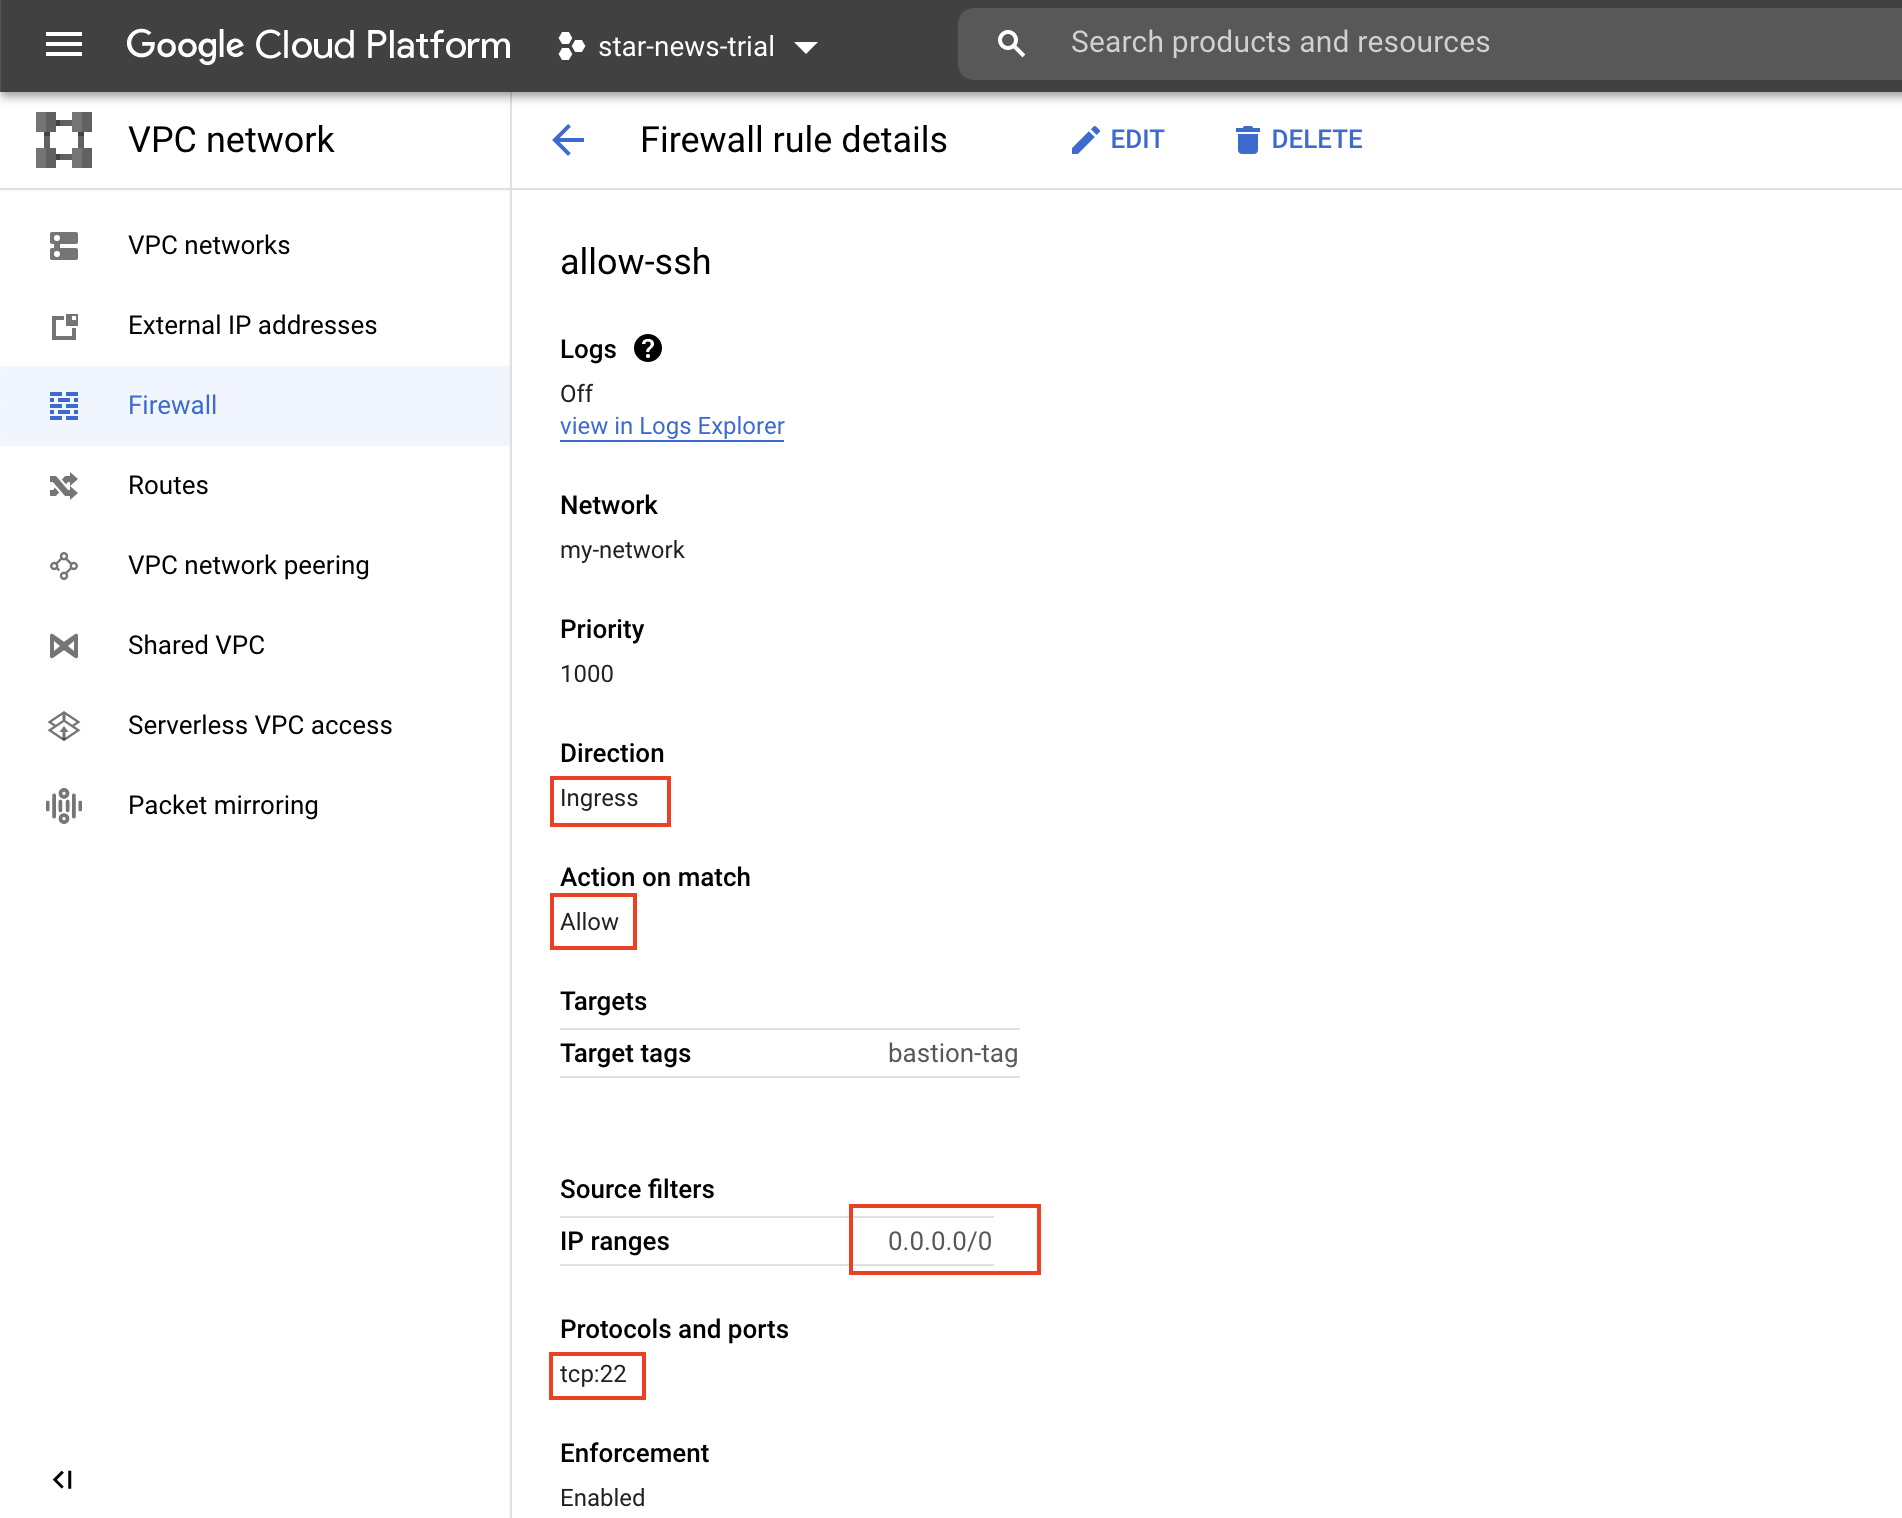Click the back arrow on Firewall rule details

coord(567,140)
